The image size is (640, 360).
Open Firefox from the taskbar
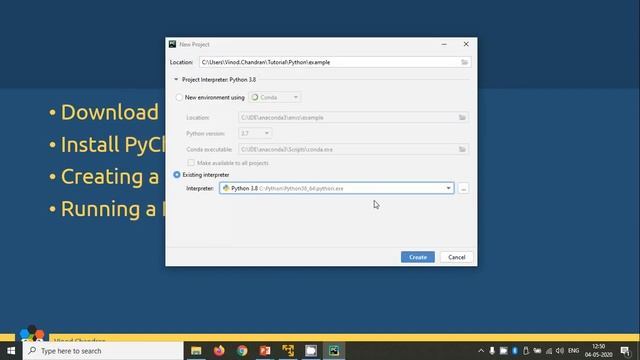coord(219,351)
